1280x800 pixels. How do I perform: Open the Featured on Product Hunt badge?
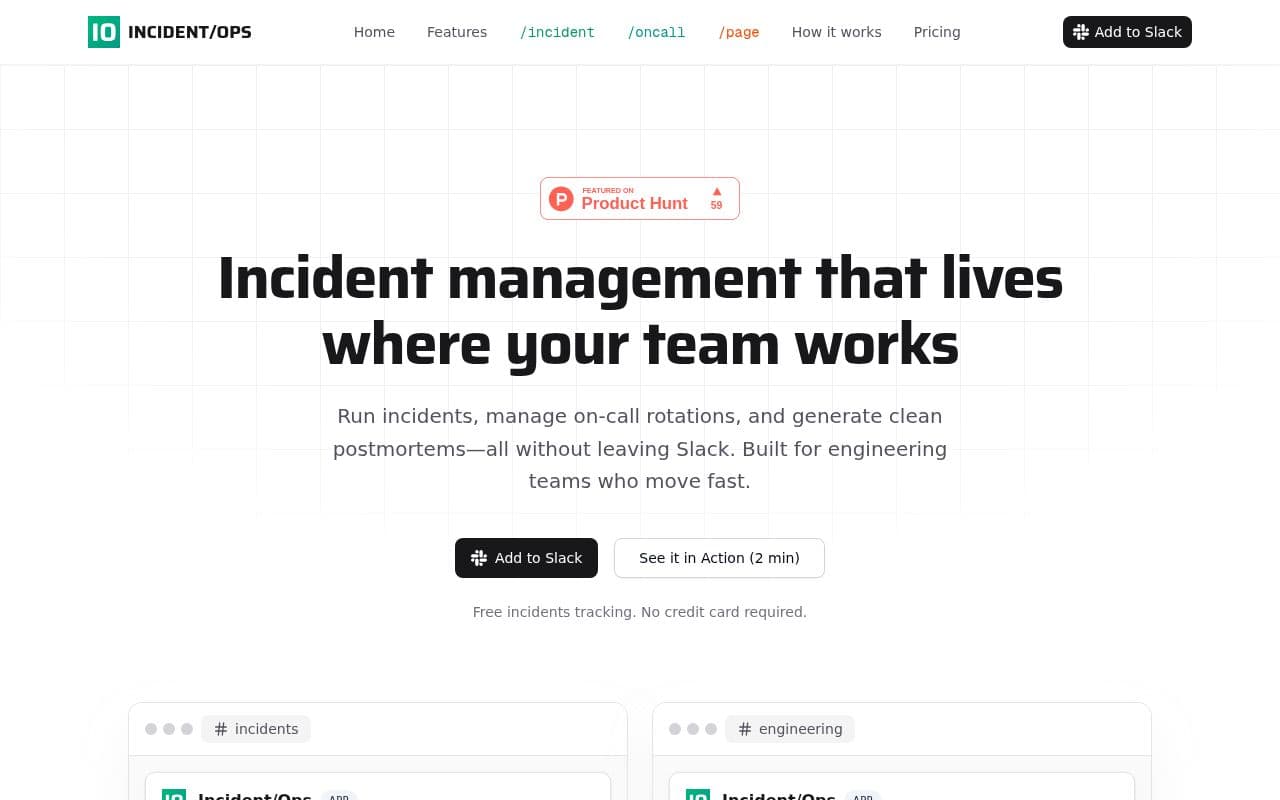click(x=640, y=198)
